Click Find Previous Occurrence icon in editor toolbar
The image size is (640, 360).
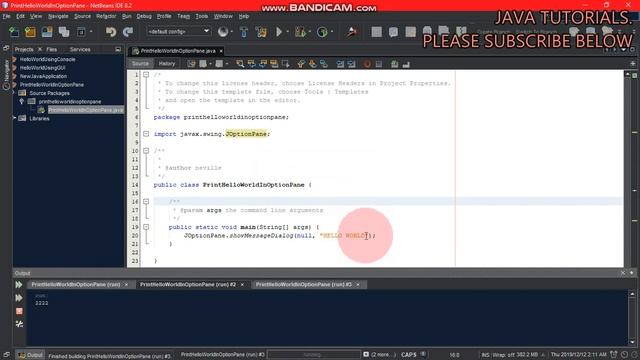251,64
